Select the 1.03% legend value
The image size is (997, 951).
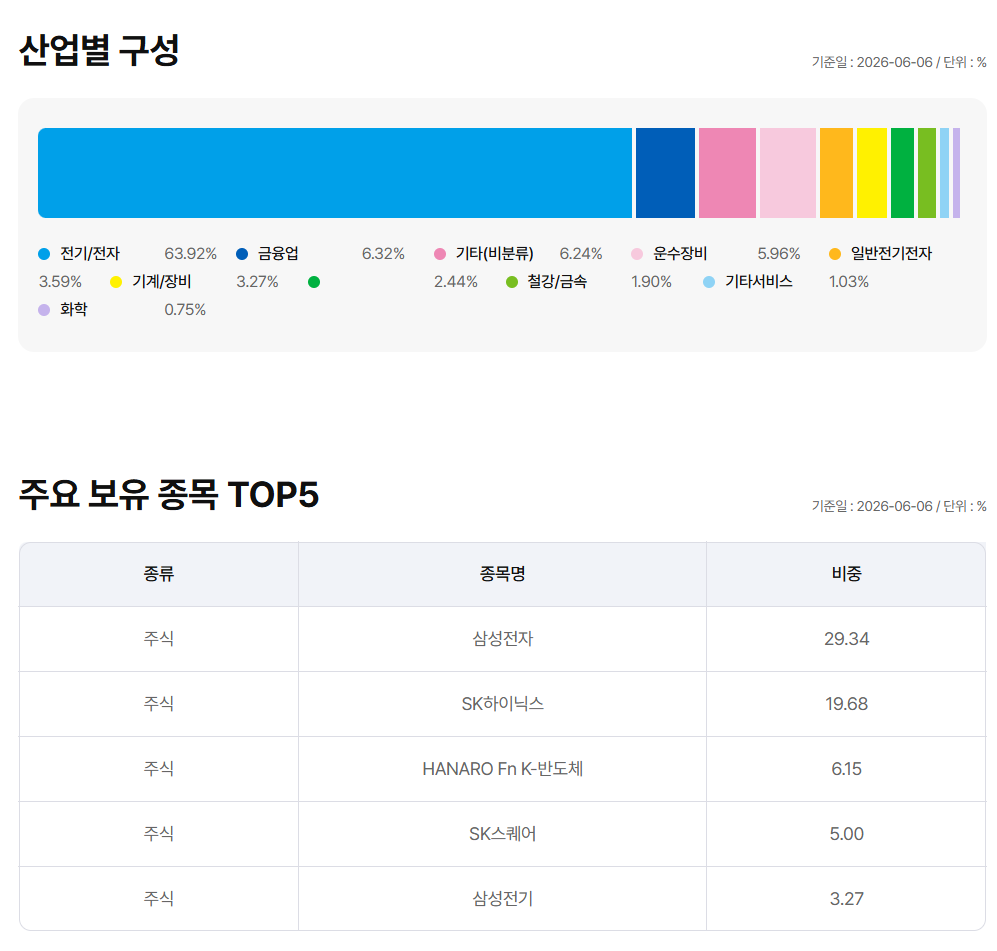(x=848, y=282)
